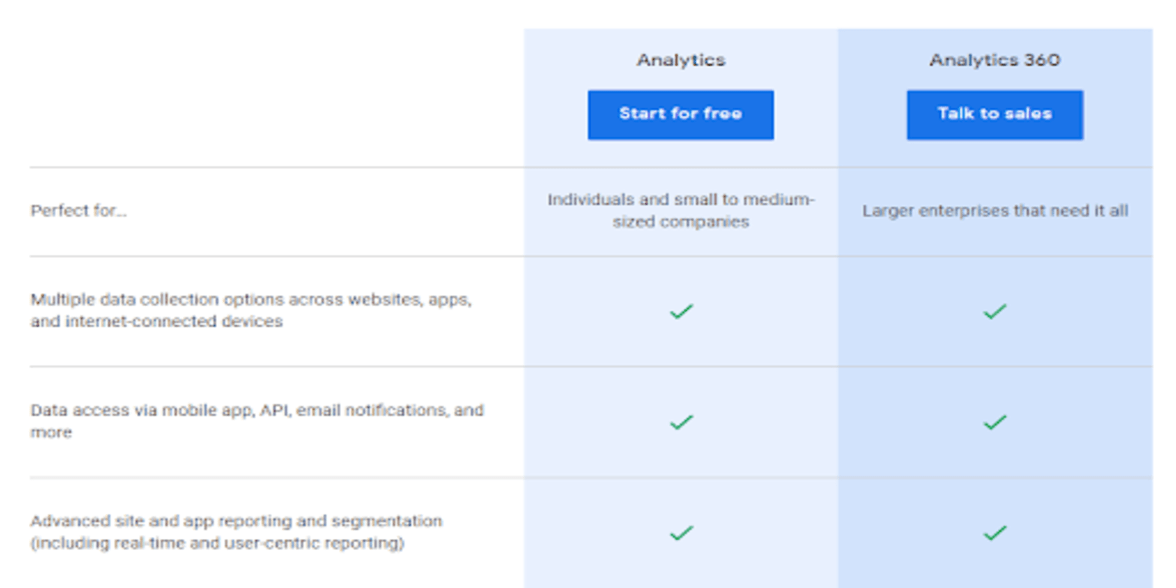Screen dimensions: 1176x588
Task: Click the "Perfect for..." row label
Action: [79, 211]
